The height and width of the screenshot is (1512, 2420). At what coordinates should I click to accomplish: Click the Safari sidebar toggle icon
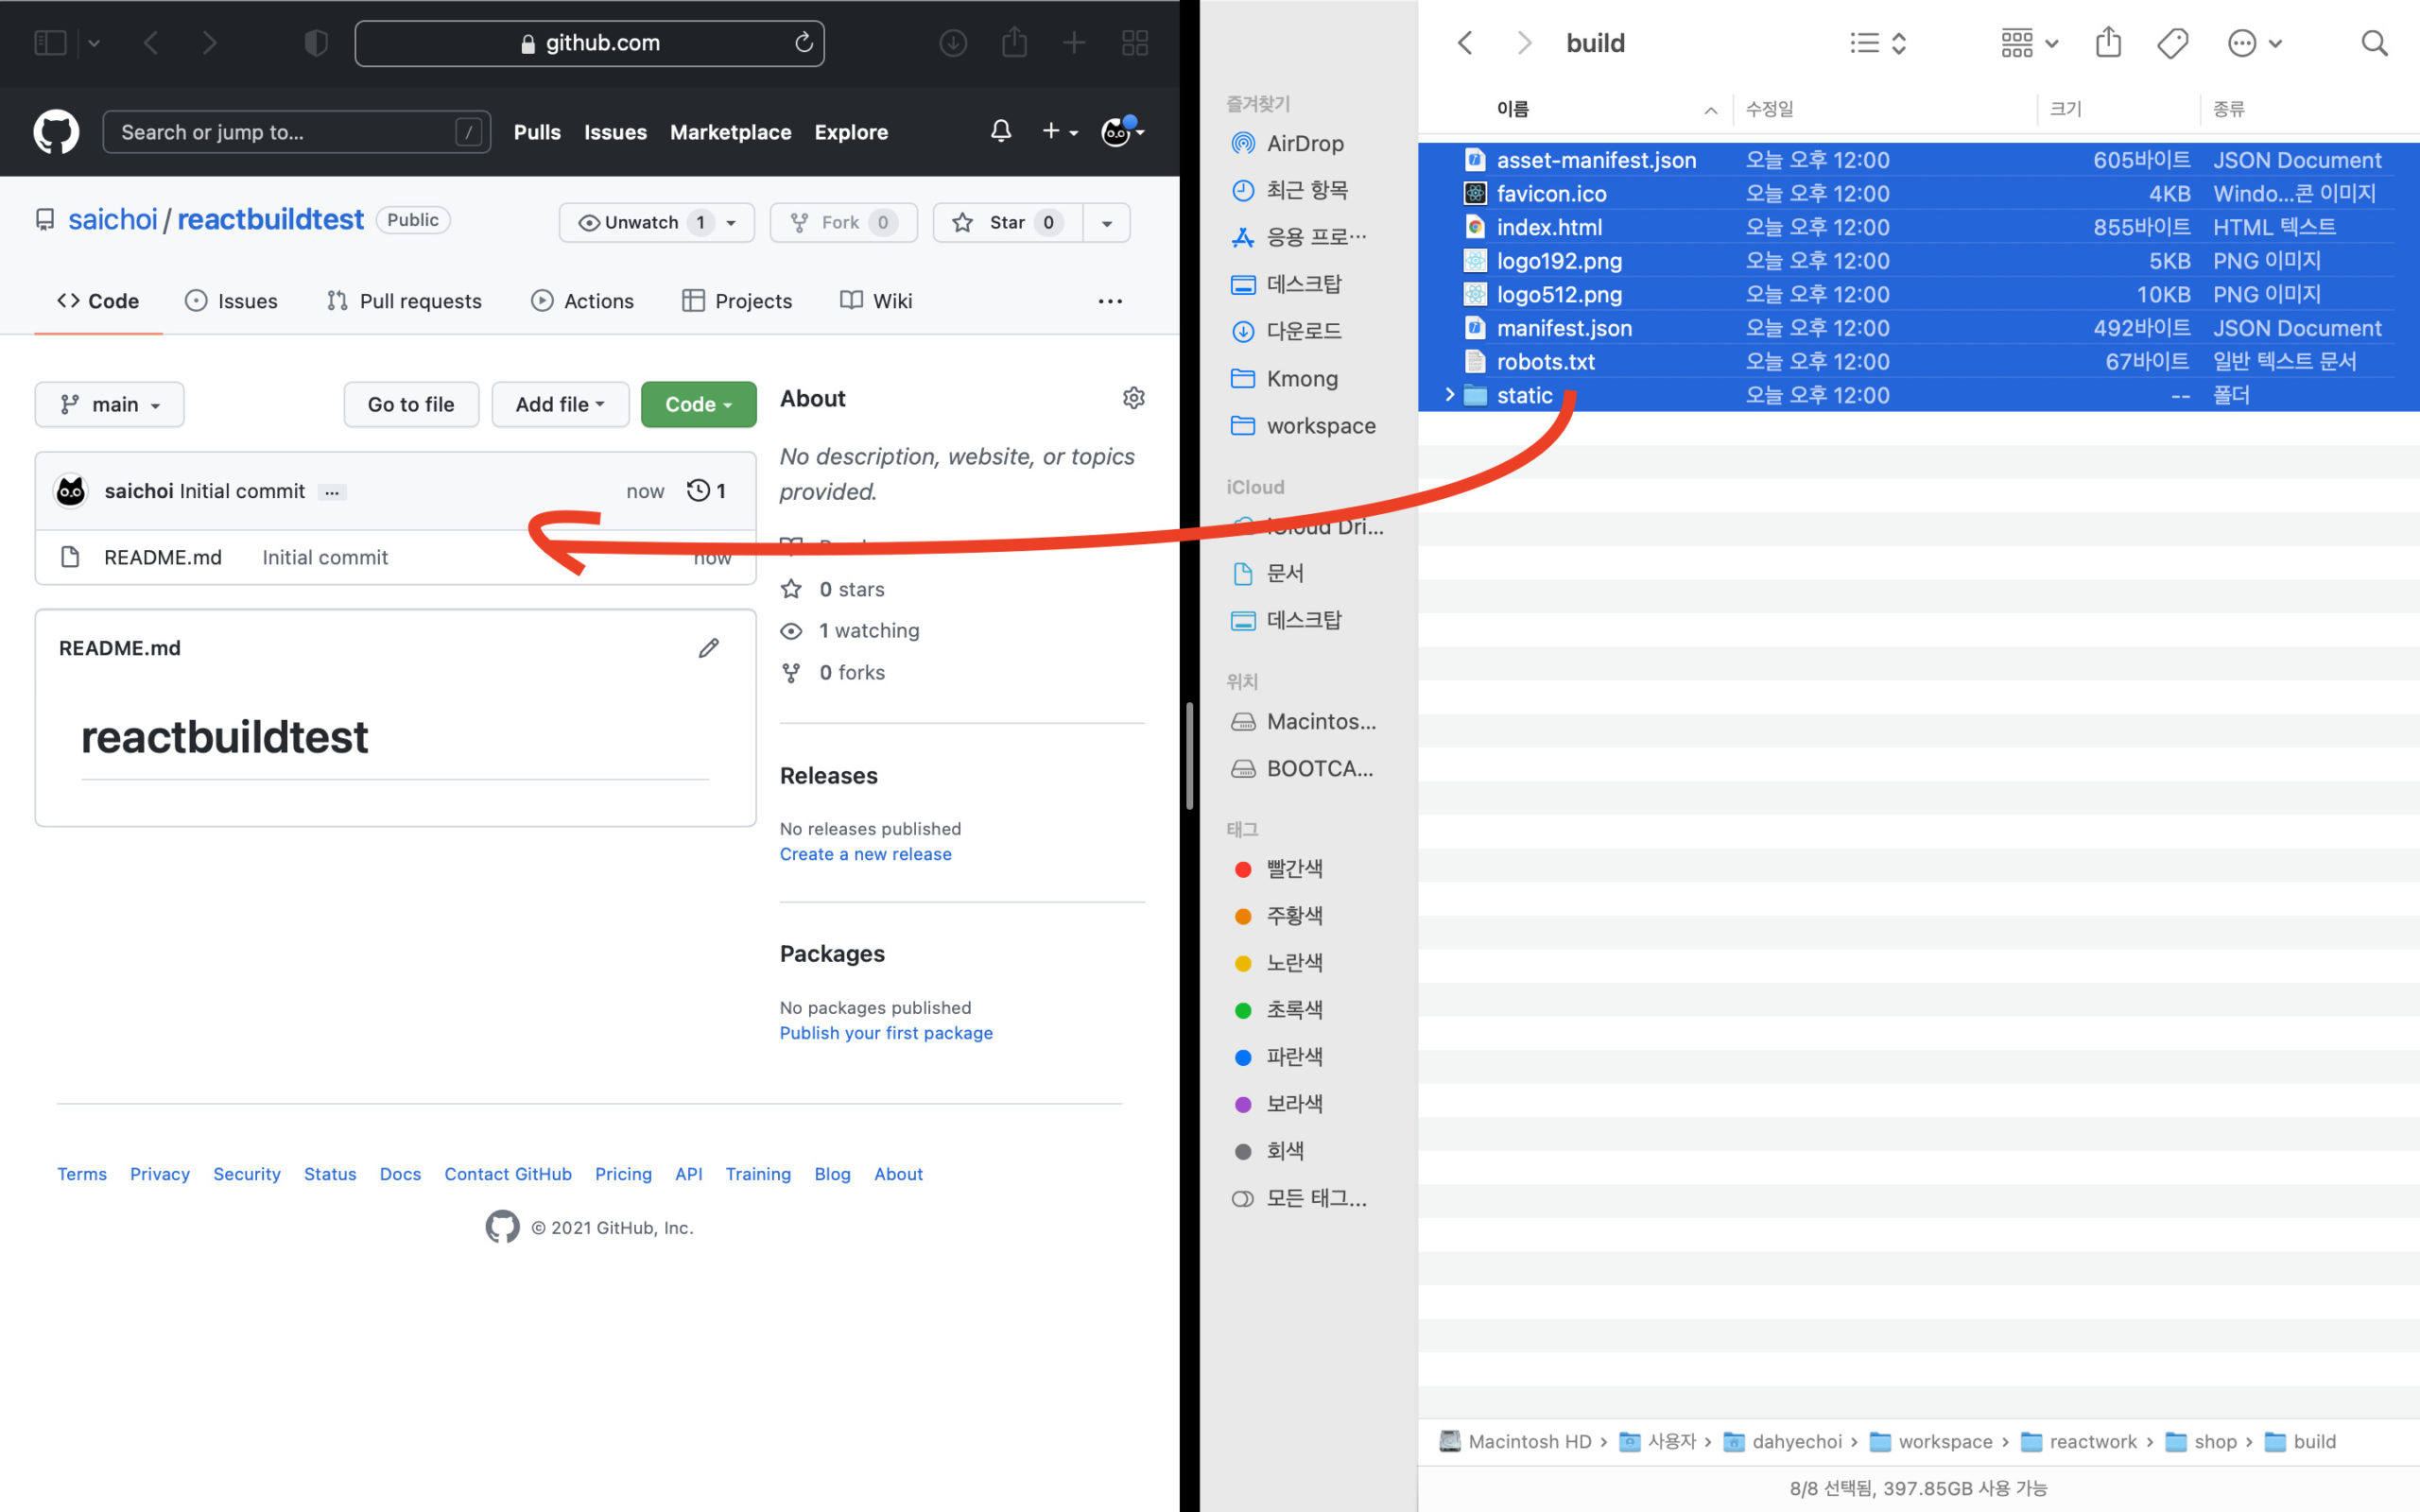(x=50, y=43)
